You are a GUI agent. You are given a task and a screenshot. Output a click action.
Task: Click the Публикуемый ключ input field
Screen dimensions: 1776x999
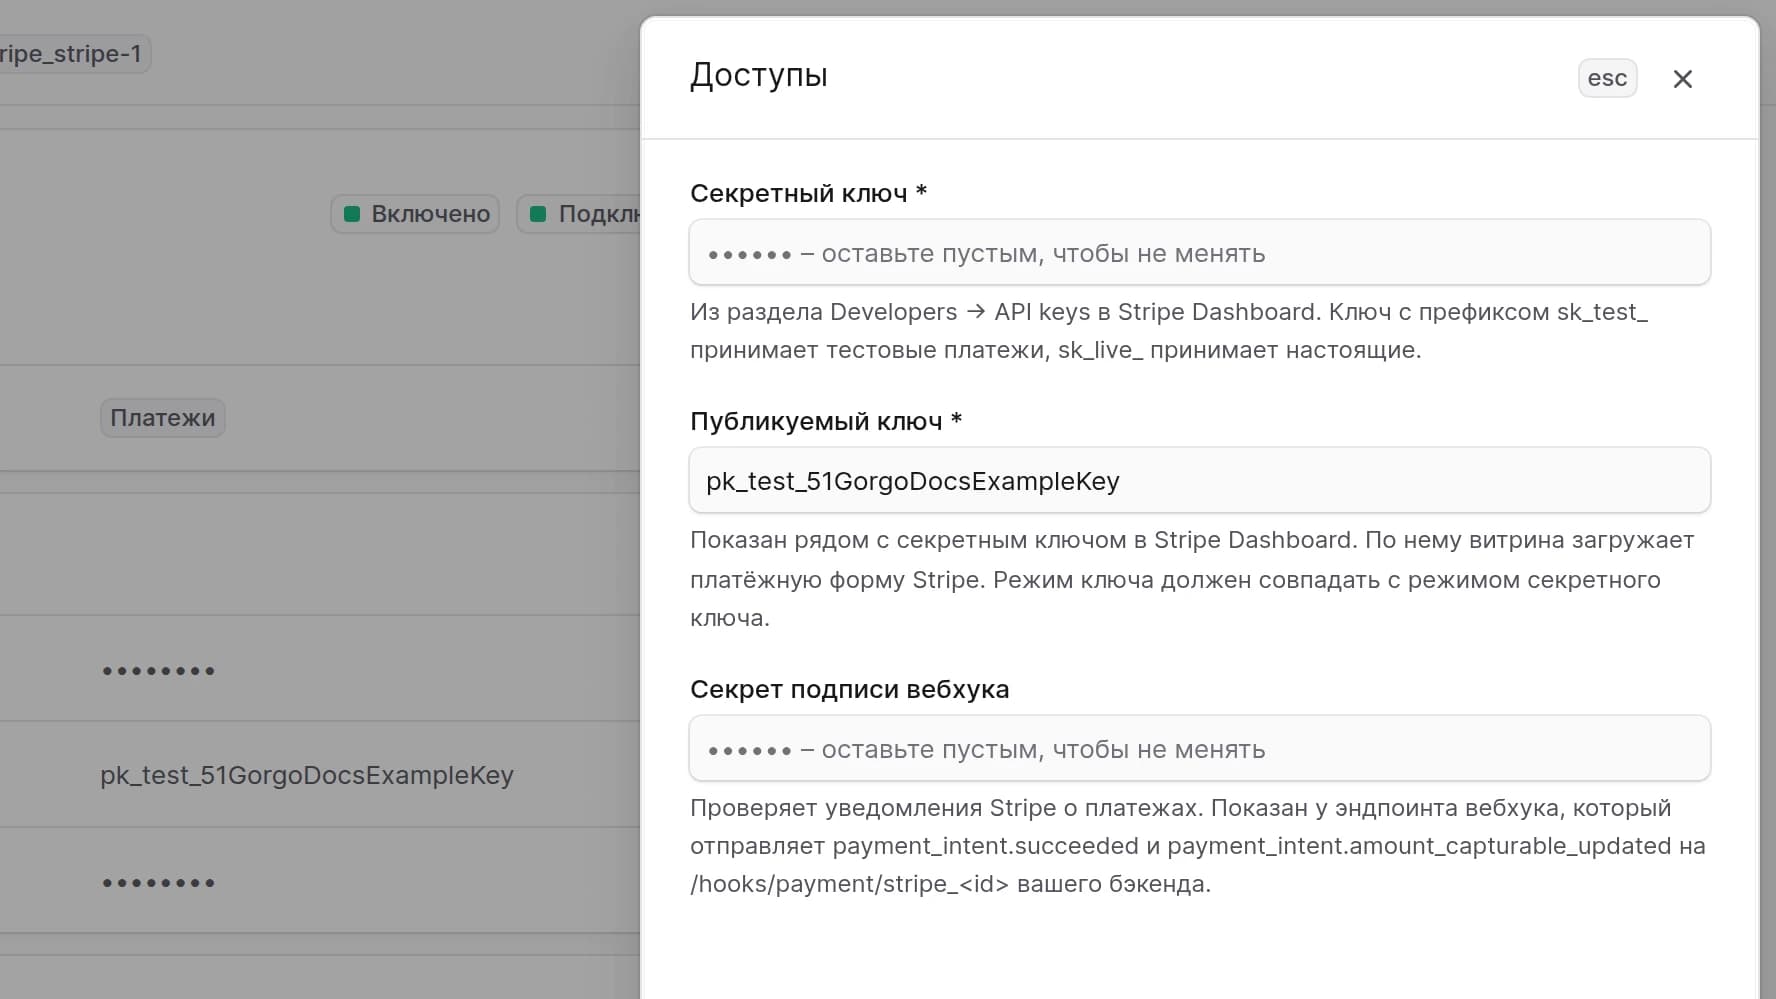[1199, 481]
